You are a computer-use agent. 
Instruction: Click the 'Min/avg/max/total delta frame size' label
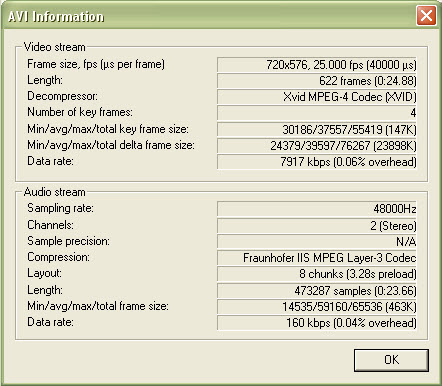(x=111, y=145)
